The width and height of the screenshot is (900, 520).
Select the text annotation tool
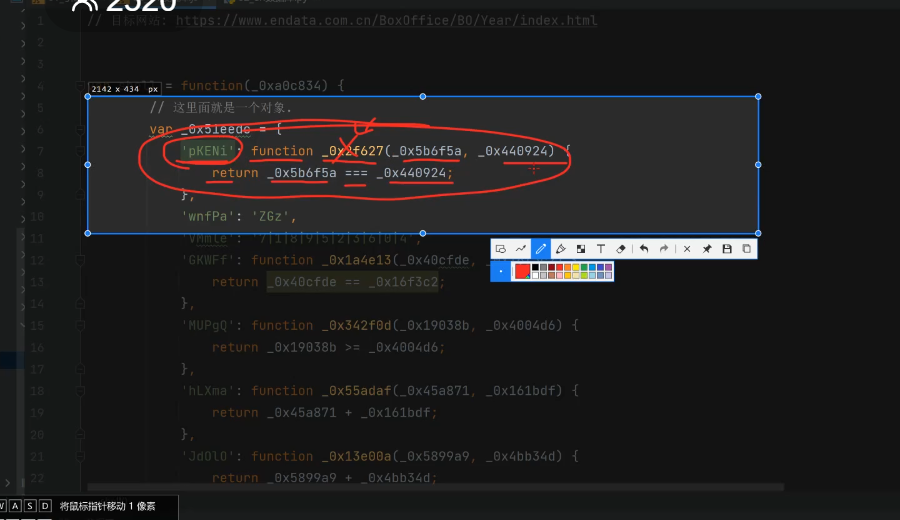click(x=601, y=249)
